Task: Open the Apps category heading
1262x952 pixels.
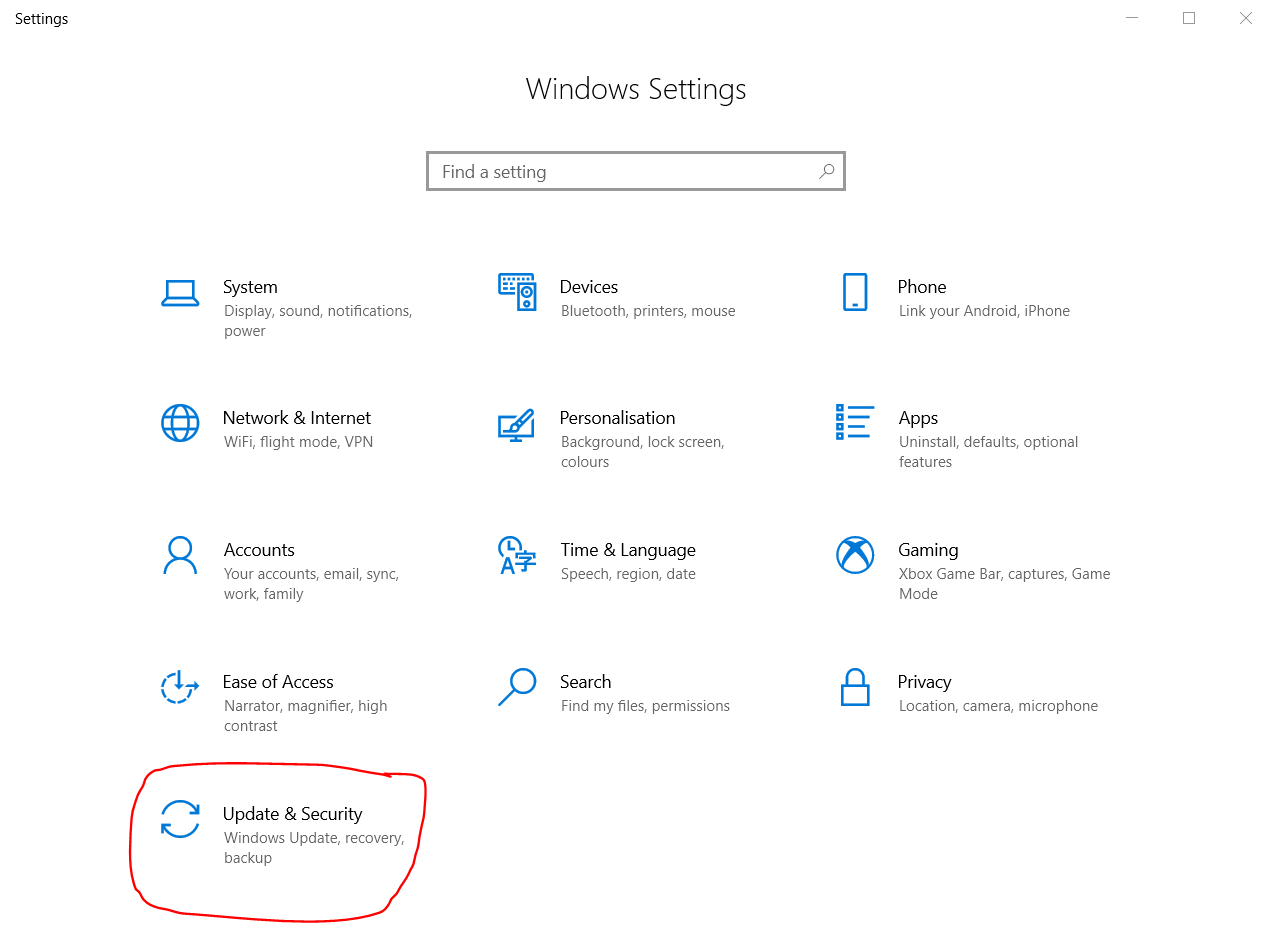Action: 918,418
